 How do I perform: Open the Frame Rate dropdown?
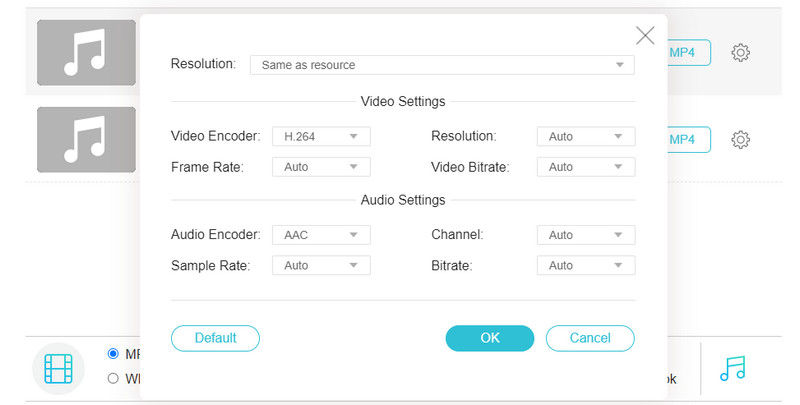click(321, 167)
